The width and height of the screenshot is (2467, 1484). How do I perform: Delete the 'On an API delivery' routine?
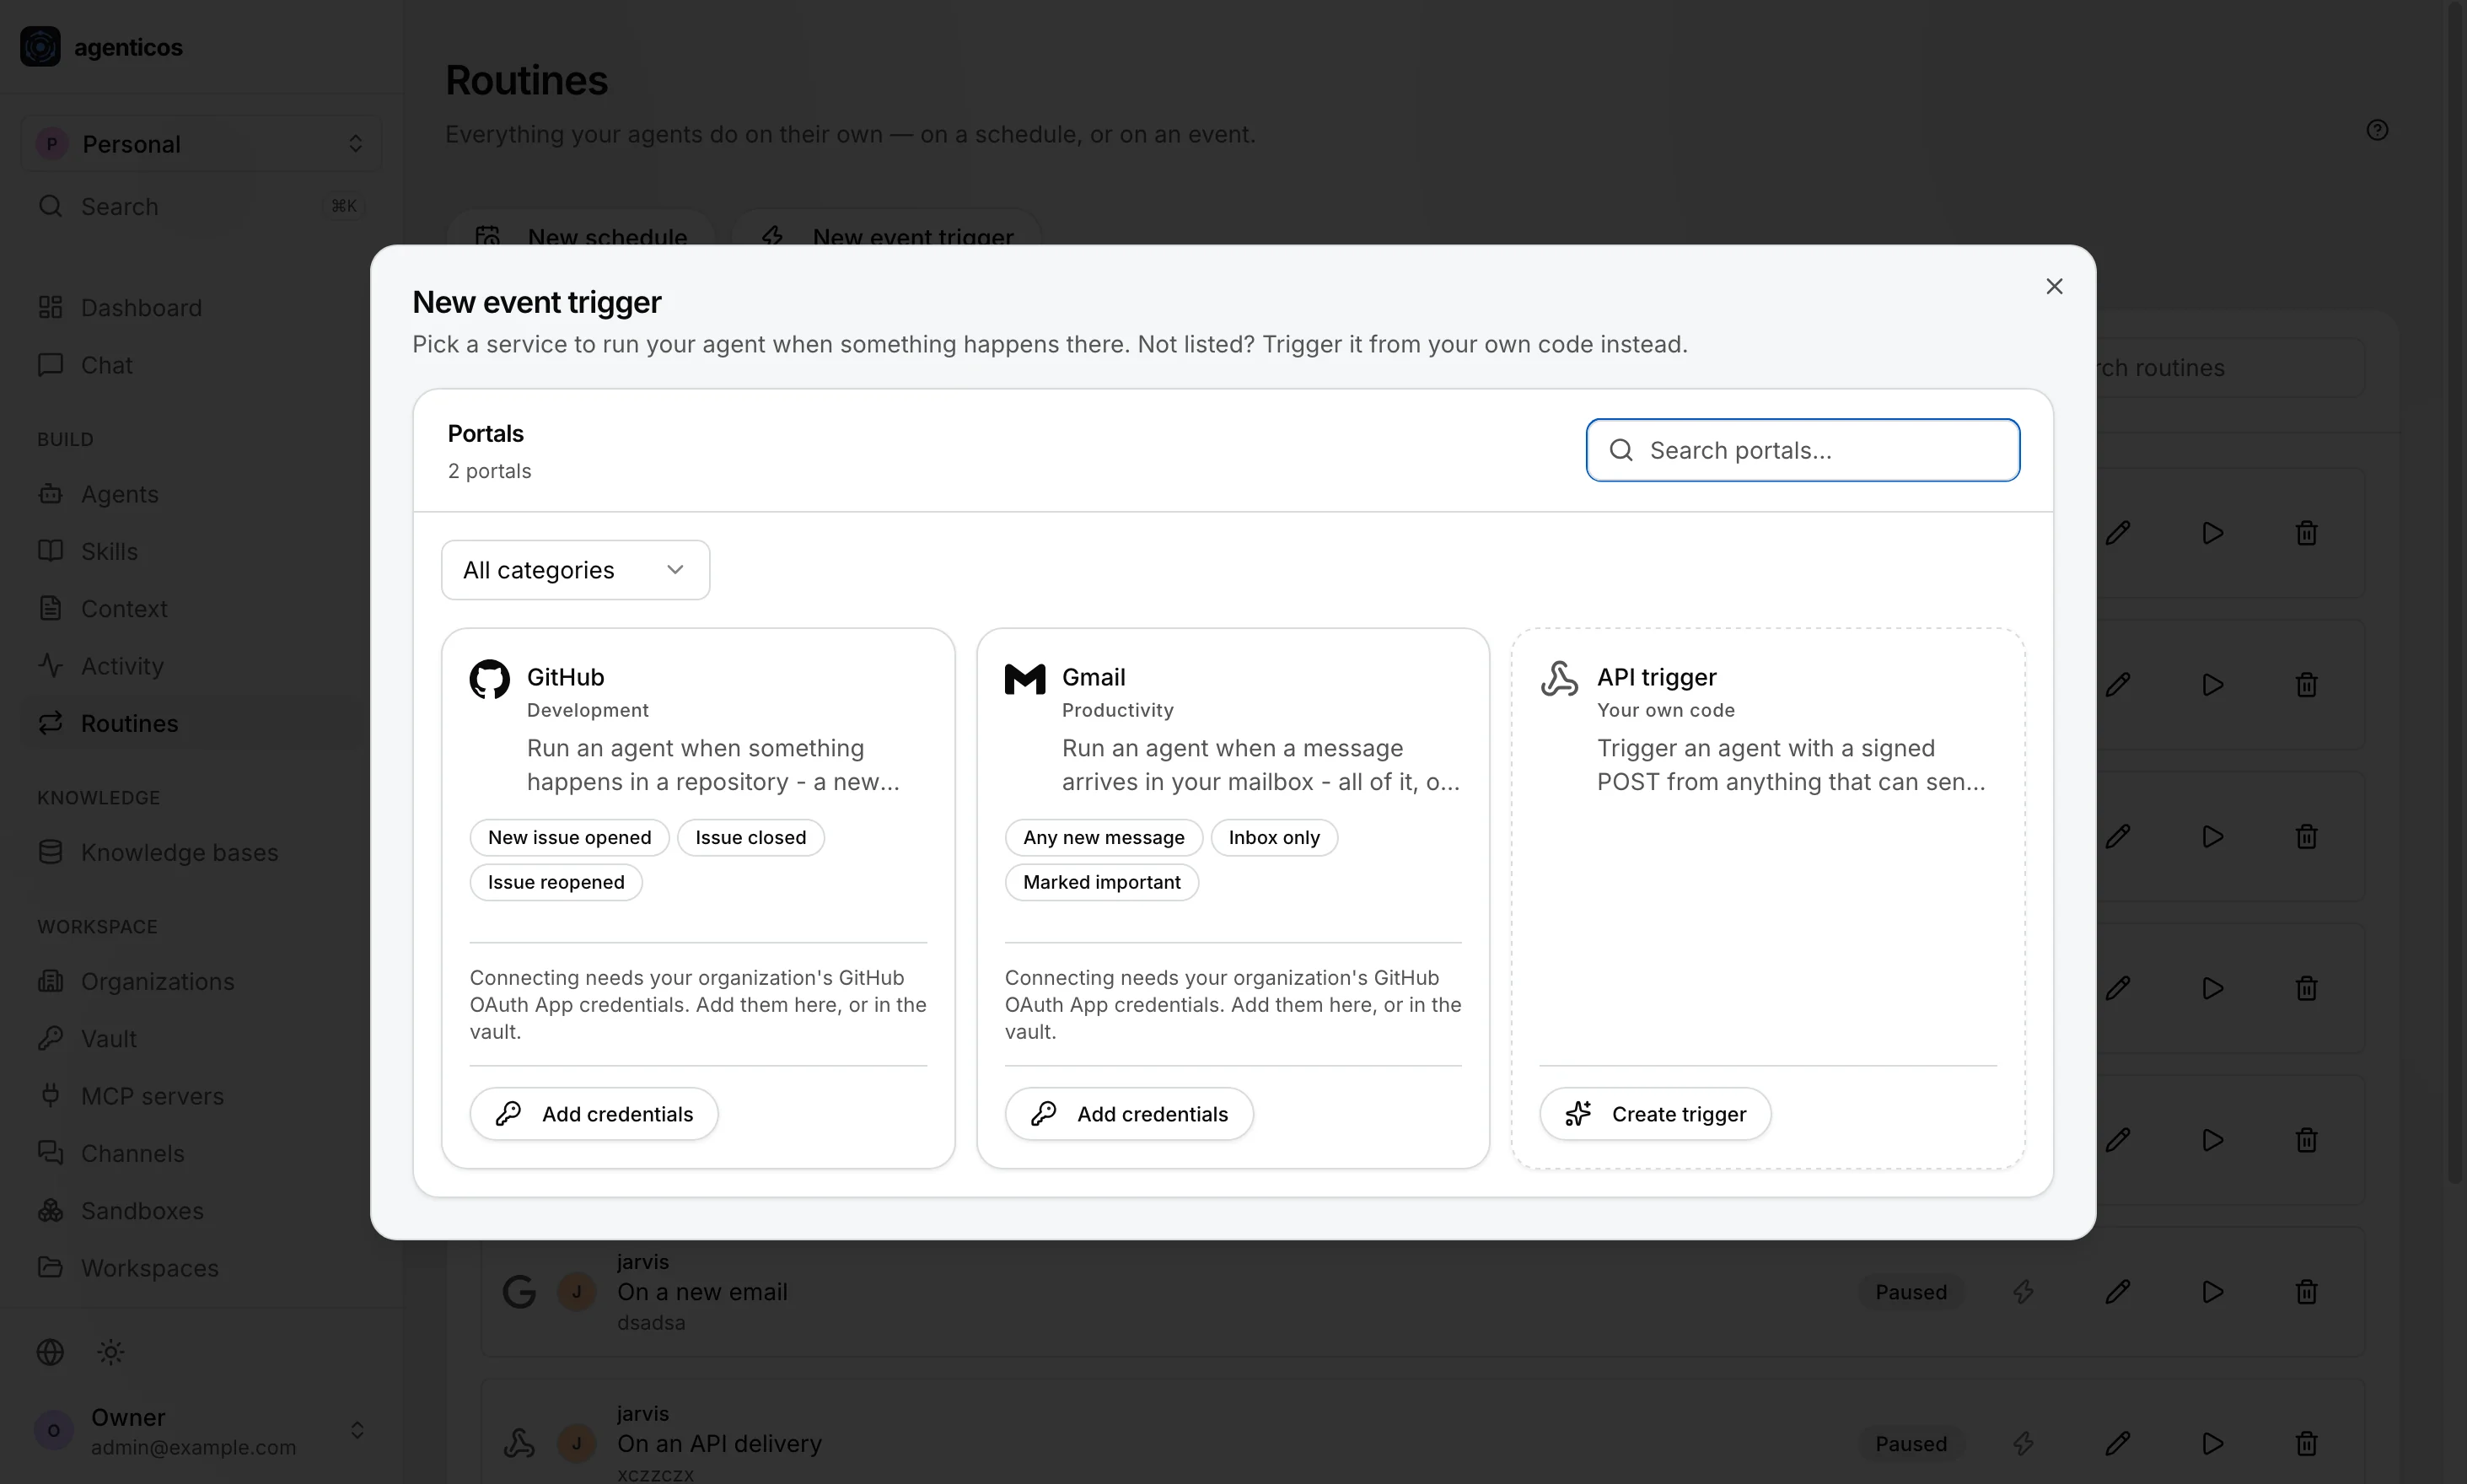(2306, 1444)
